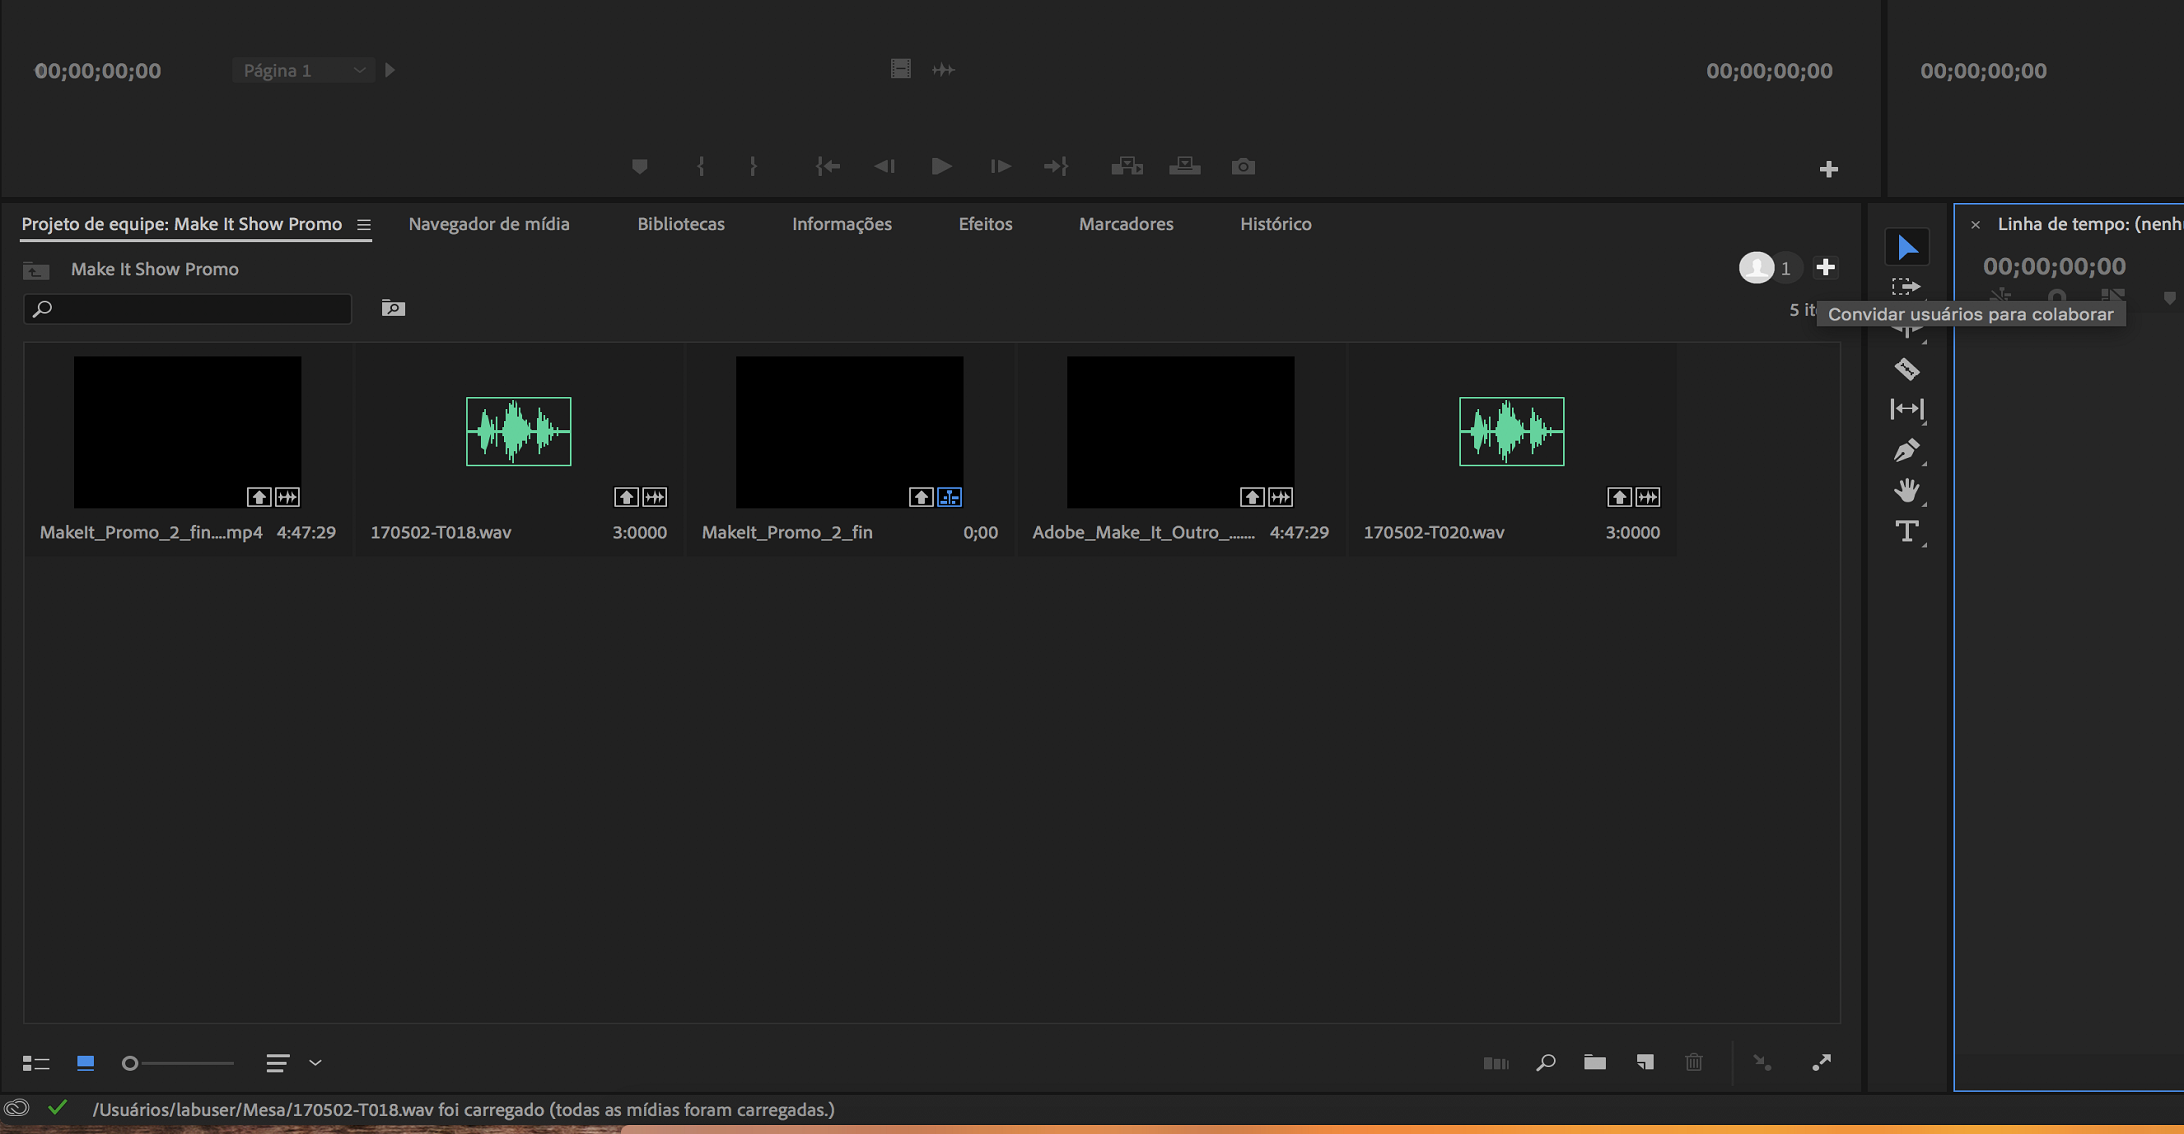Click the New Bin folder icon

[1594, 1062]
